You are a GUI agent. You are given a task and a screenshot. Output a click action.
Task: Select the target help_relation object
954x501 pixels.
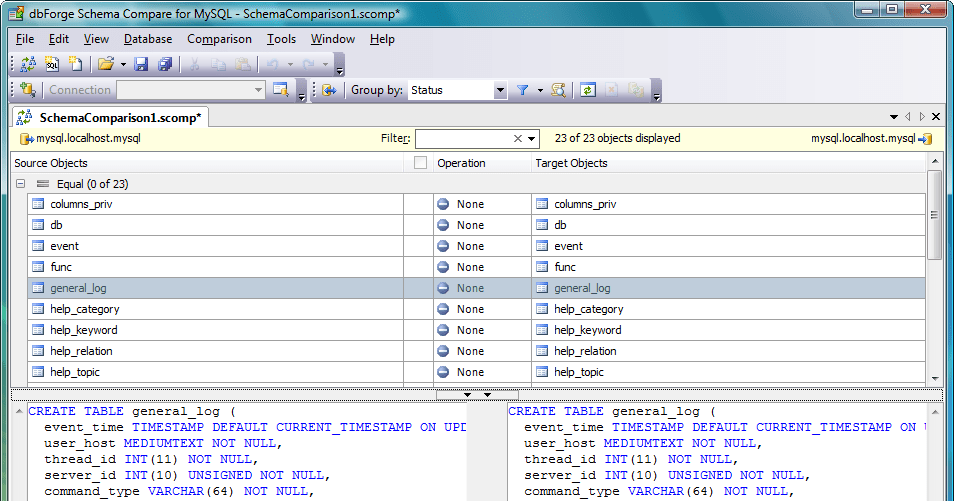[x=728, y=351]
